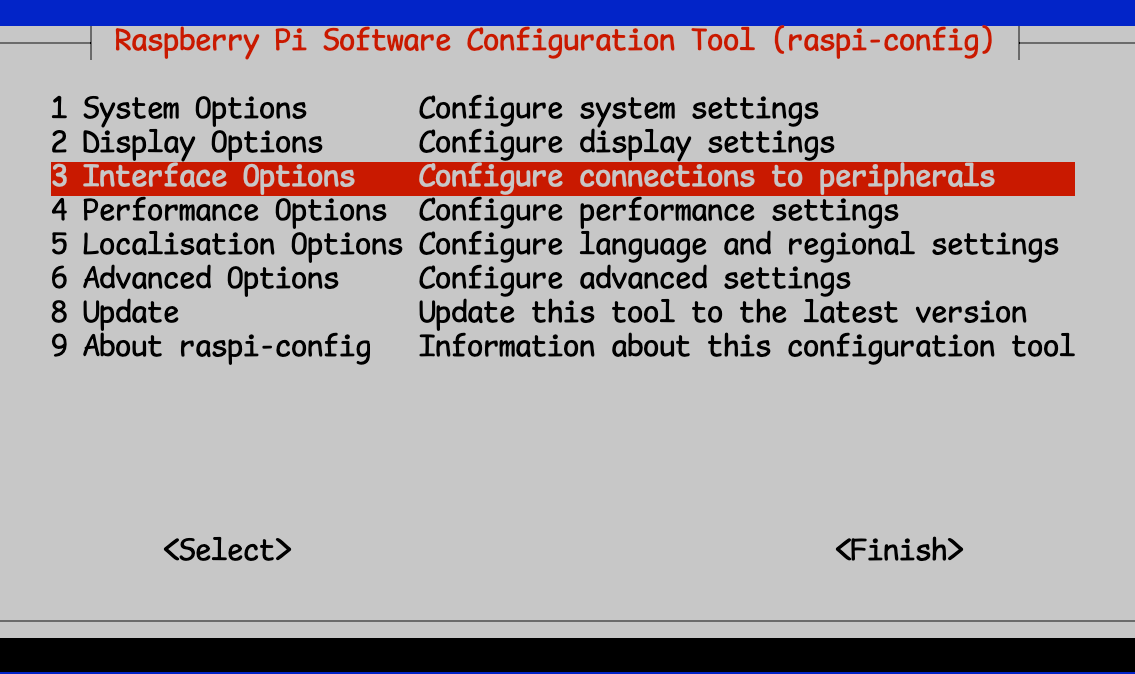Click "Information about this configuration tool" text

click(x=746, y=347)
